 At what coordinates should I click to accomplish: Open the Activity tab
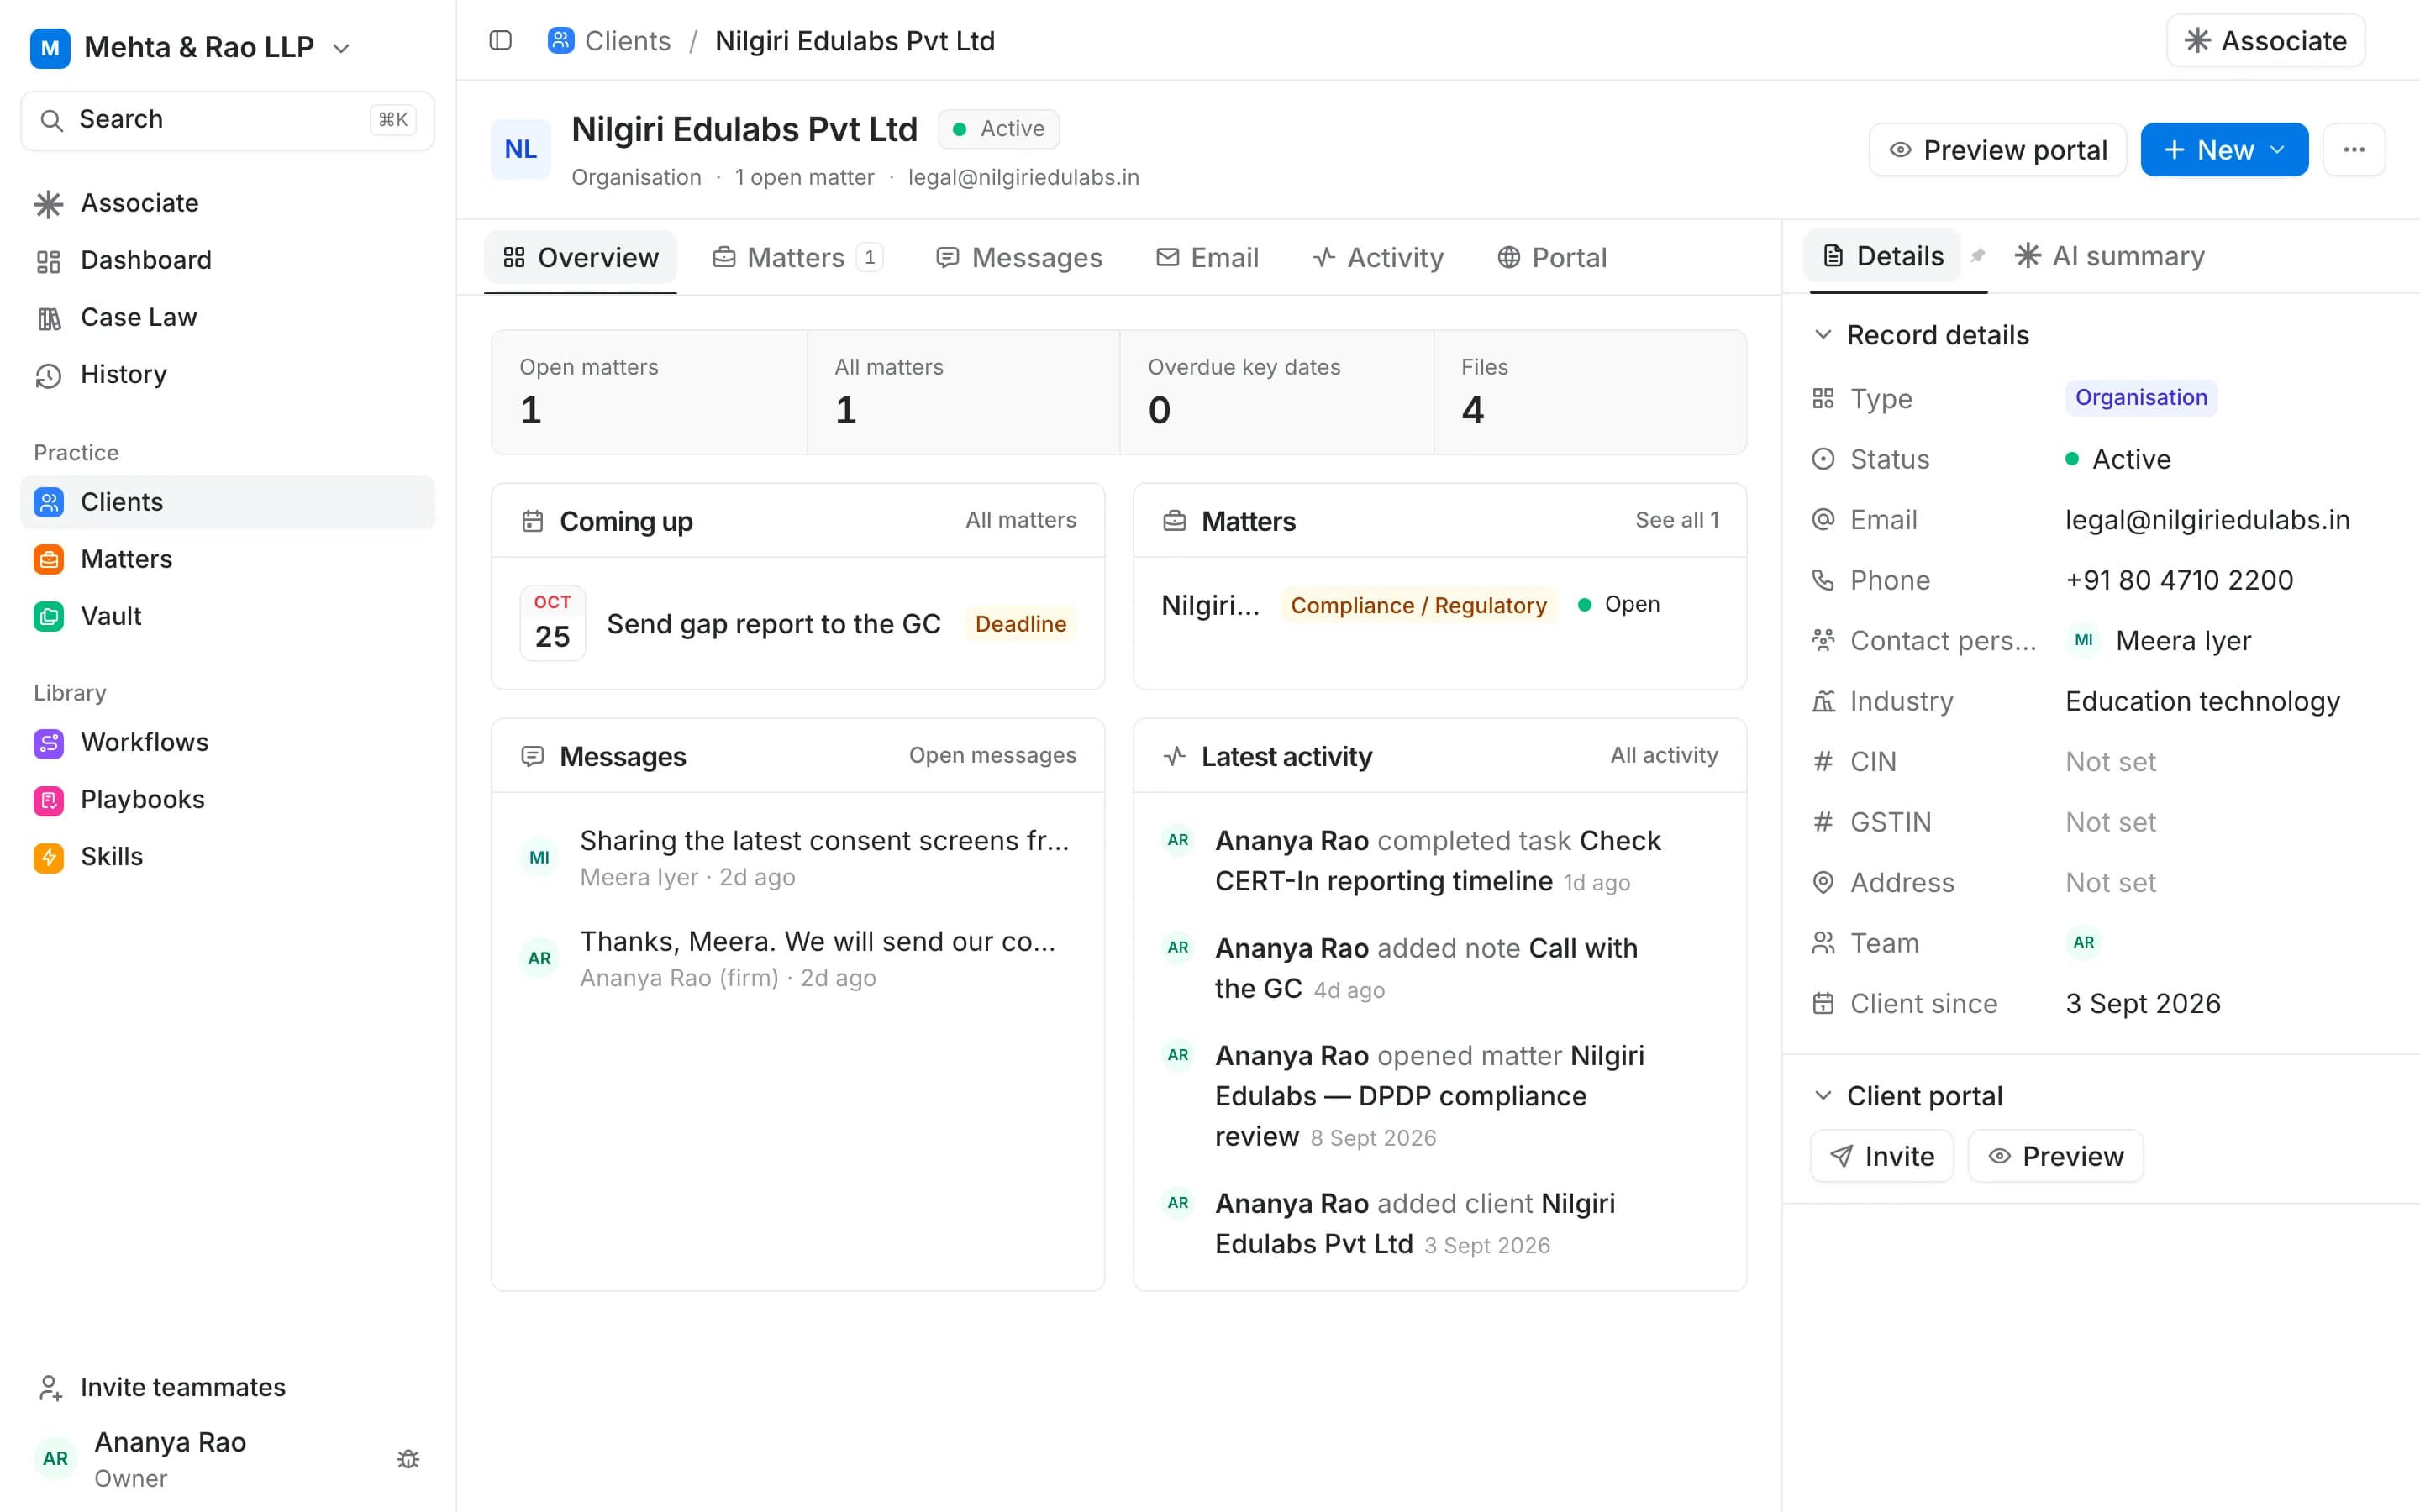coord(1378,258)
